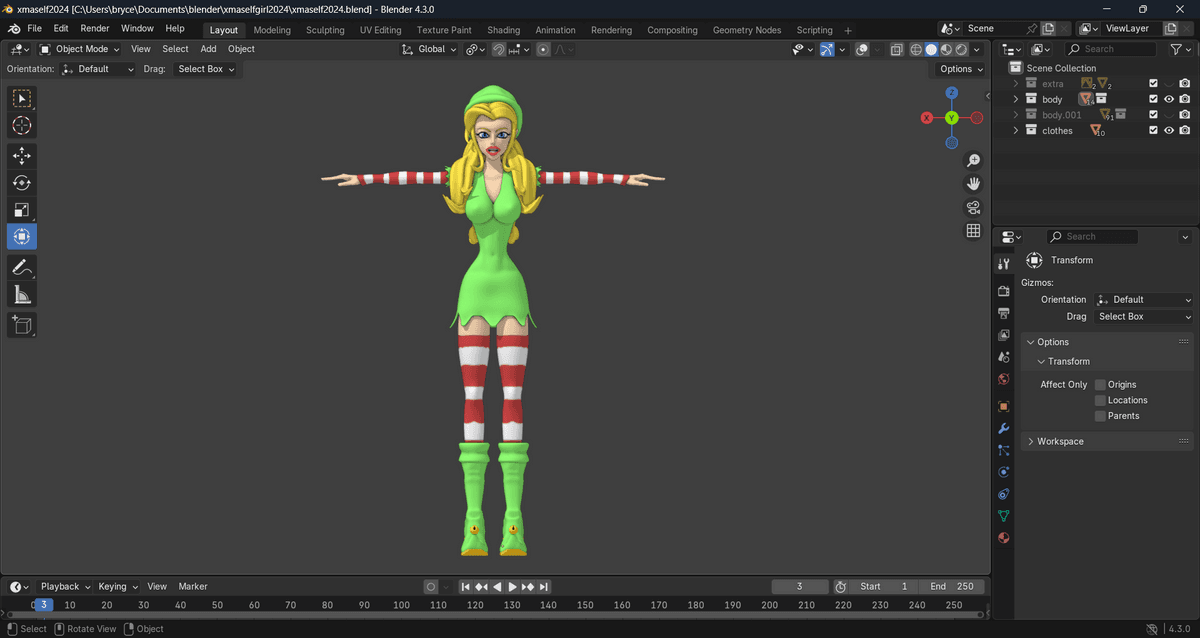
Task: Open the Drag dropdown in properties
Action: point(1144,317)
